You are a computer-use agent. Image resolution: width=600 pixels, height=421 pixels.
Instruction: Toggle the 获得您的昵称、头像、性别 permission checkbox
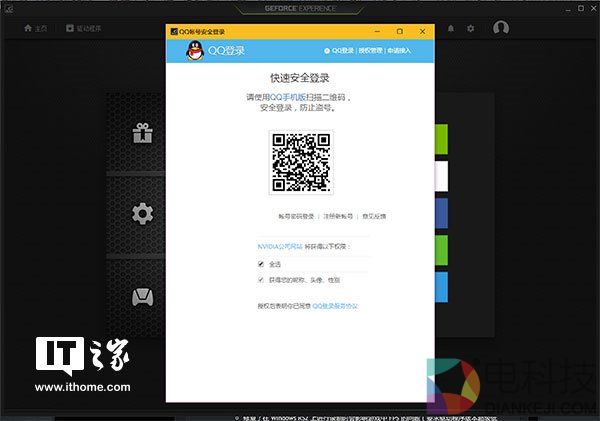pos(261,280)
